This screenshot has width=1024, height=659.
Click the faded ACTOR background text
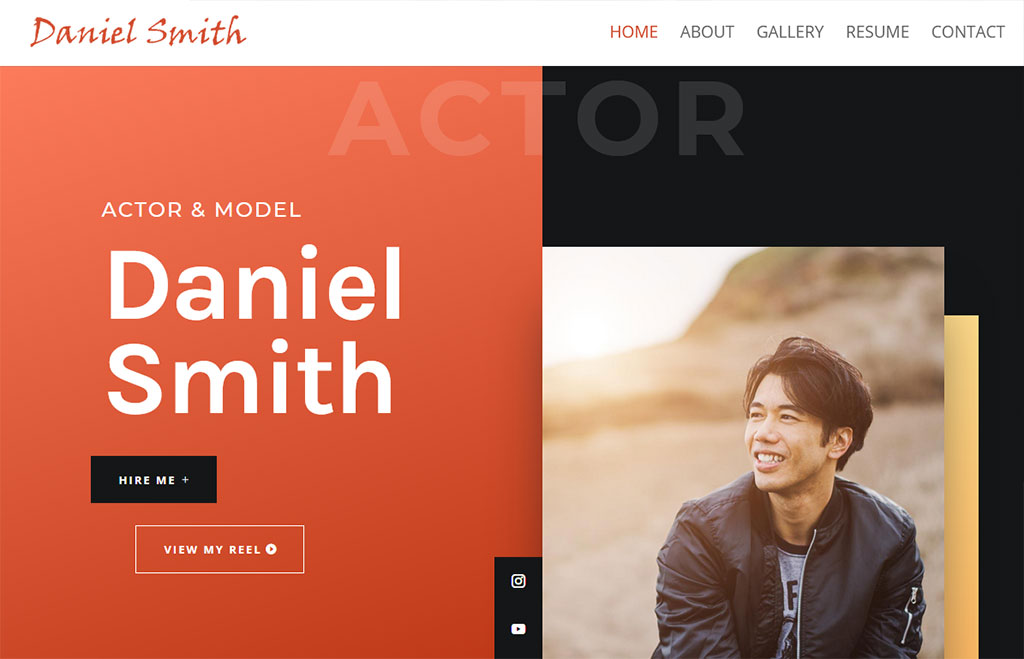[x=536, y=118]
